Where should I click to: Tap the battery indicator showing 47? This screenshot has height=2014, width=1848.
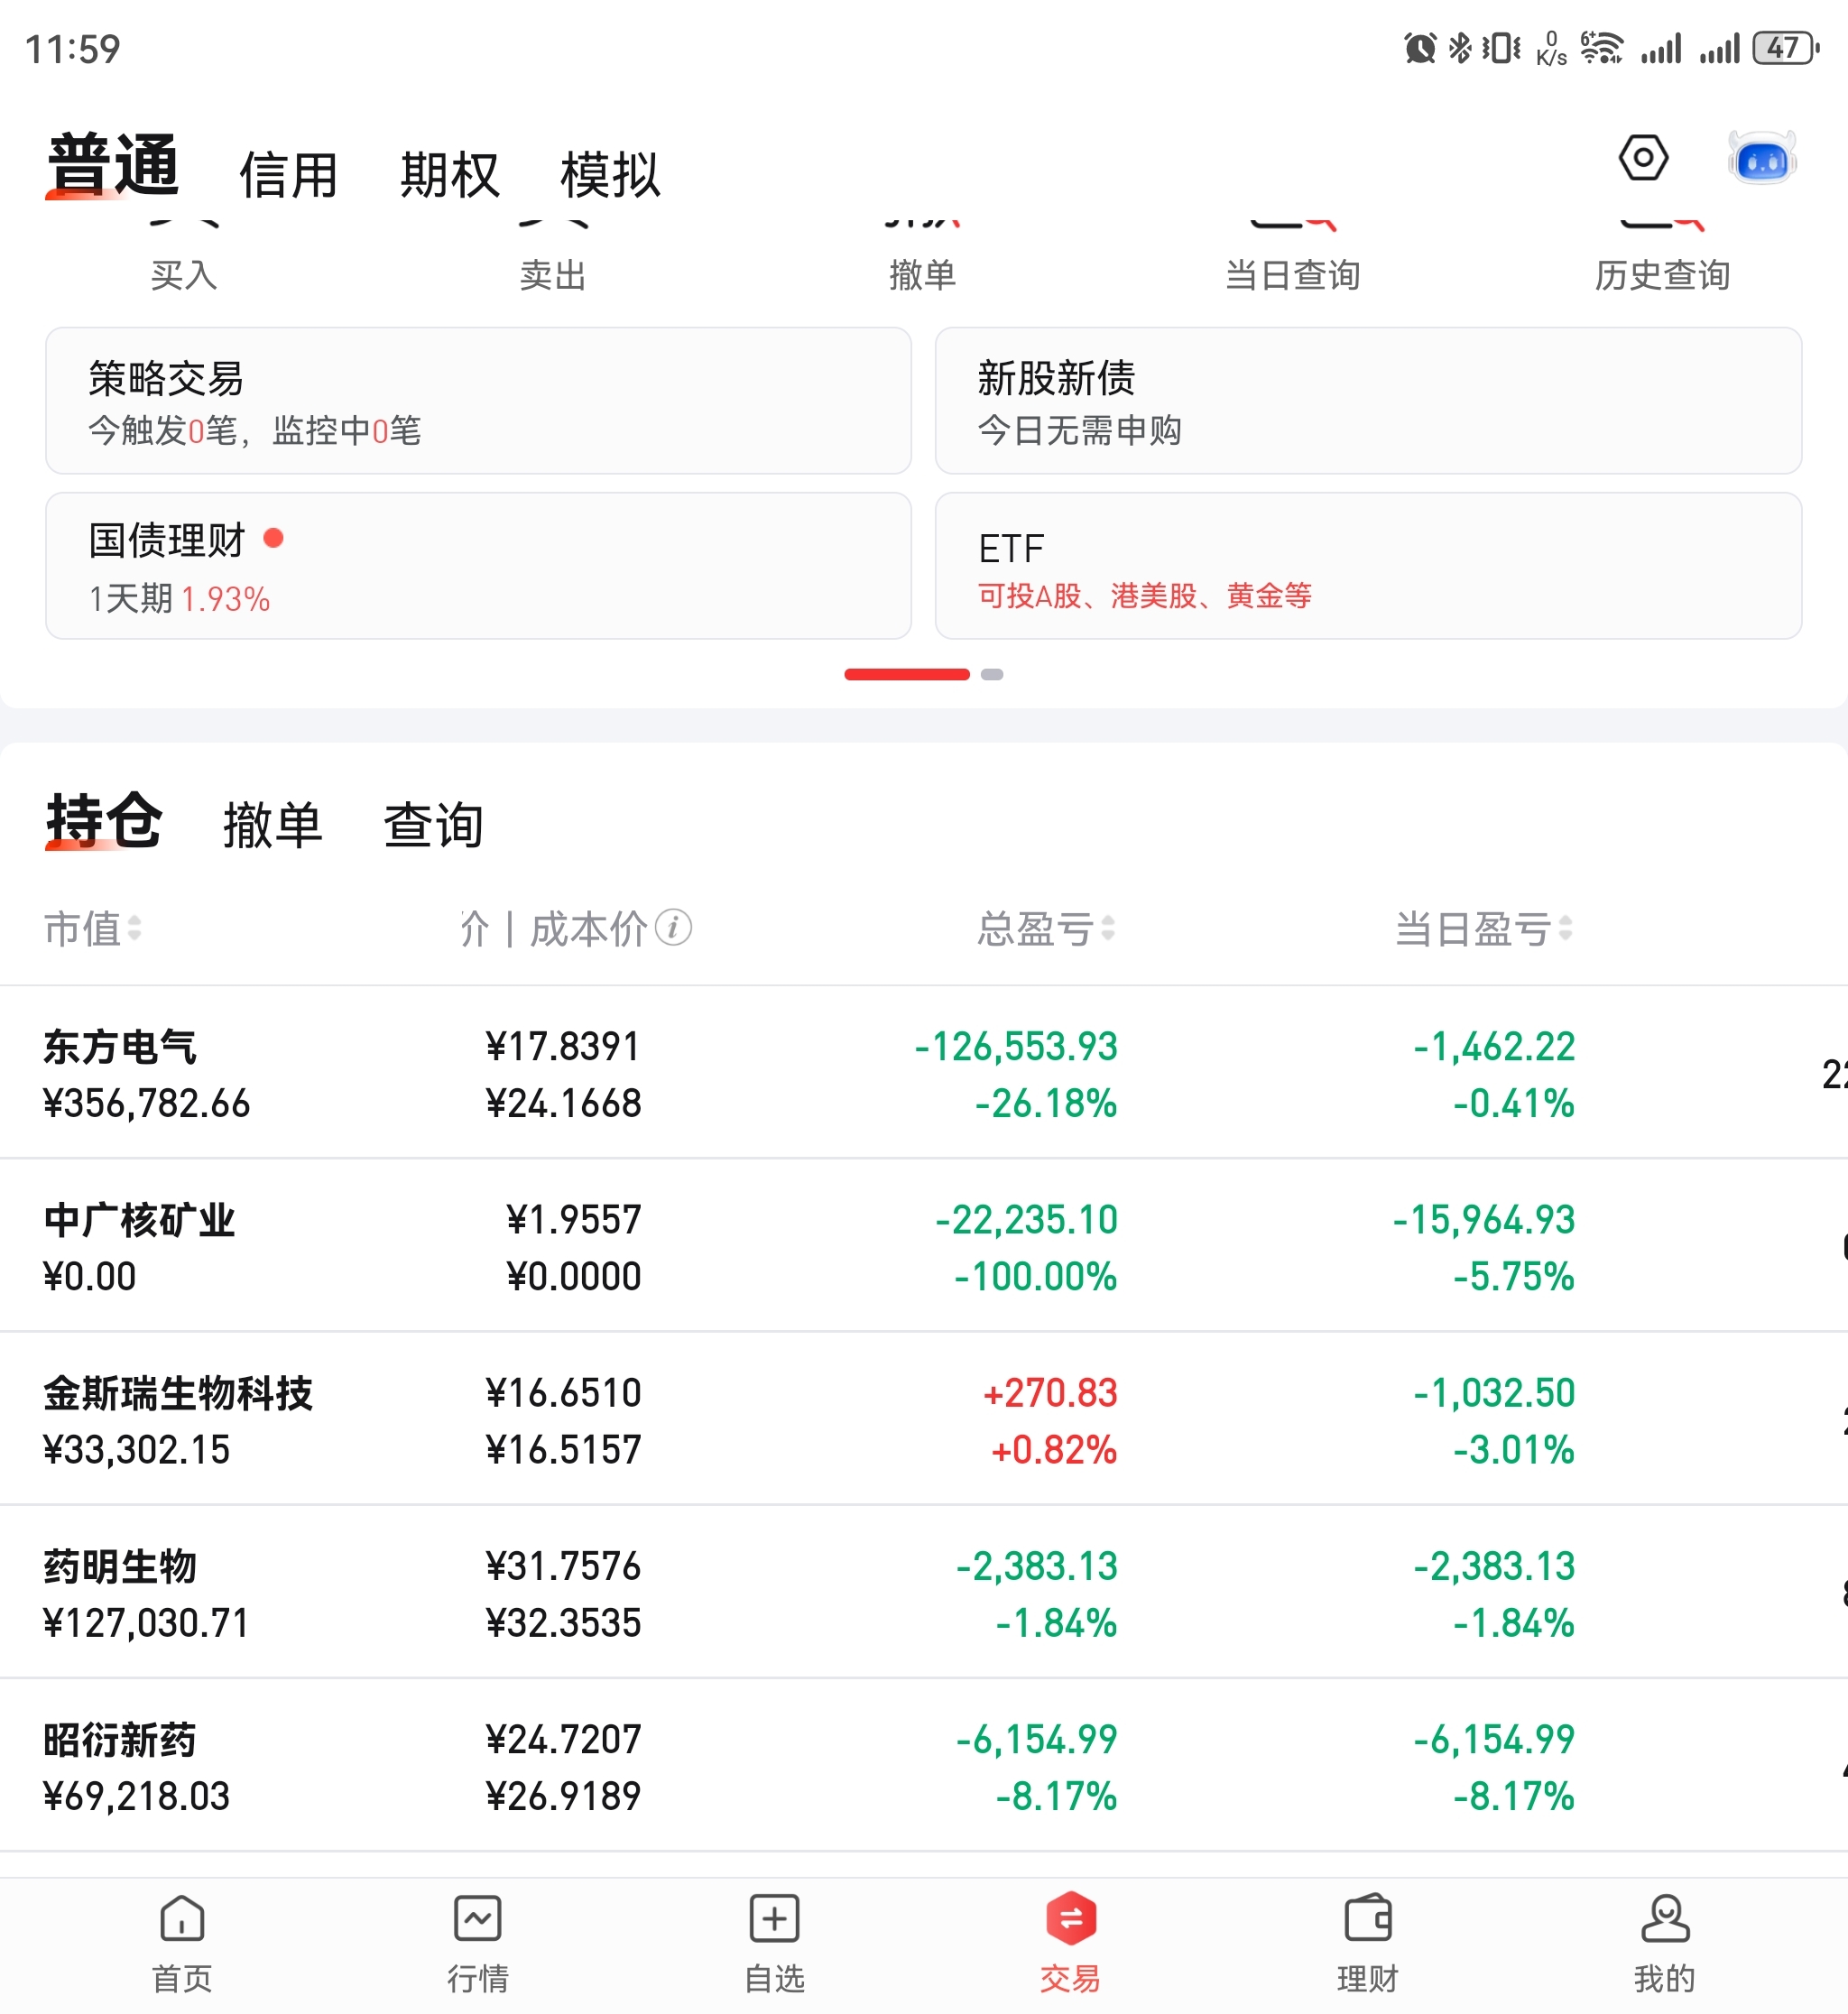point(1787,48)
